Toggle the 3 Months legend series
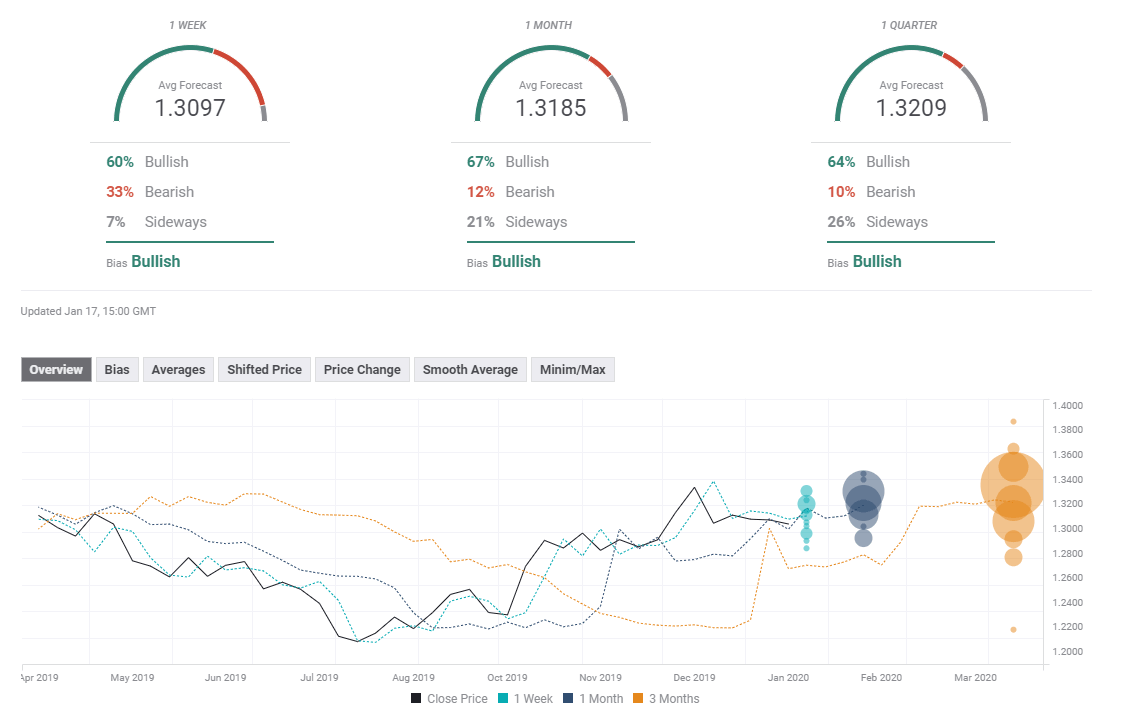 [x=666, y=699]
